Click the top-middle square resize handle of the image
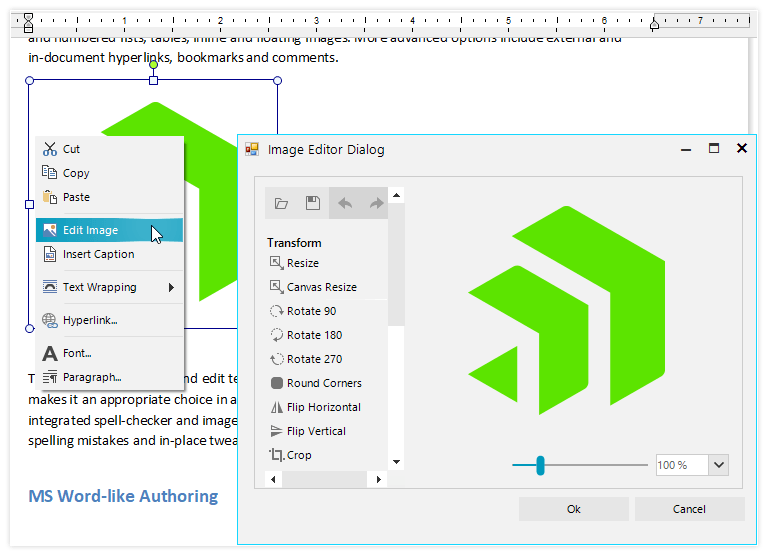This screenshot has height=559, width=770. tap(153, 80)
